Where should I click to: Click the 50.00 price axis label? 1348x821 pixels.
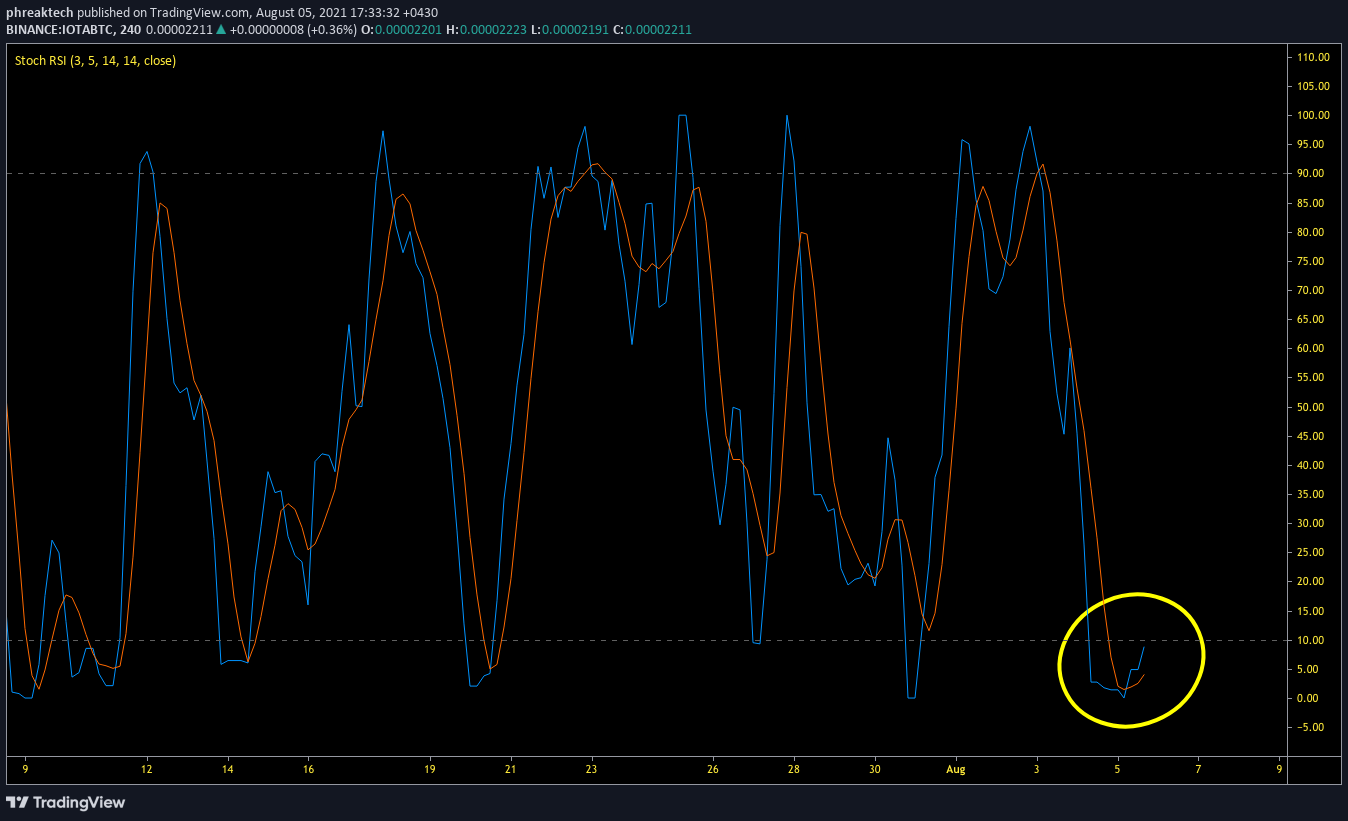coord(1312,407)
